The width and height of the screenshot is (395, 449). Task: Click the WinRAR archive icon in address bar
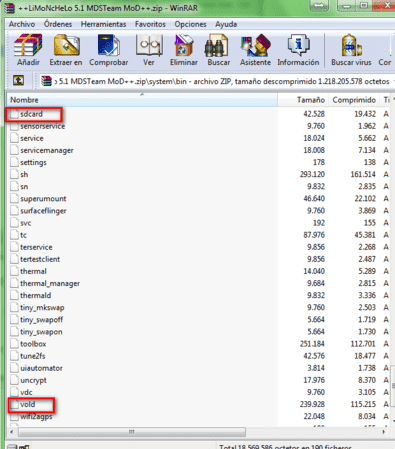point(46,81)
